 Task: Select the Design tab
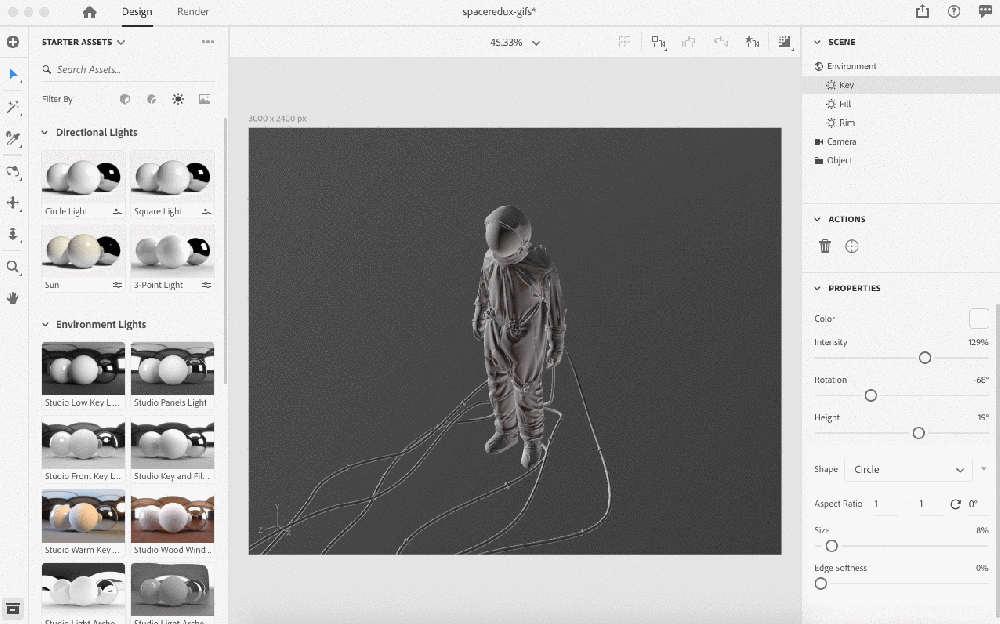click(137, 12)
